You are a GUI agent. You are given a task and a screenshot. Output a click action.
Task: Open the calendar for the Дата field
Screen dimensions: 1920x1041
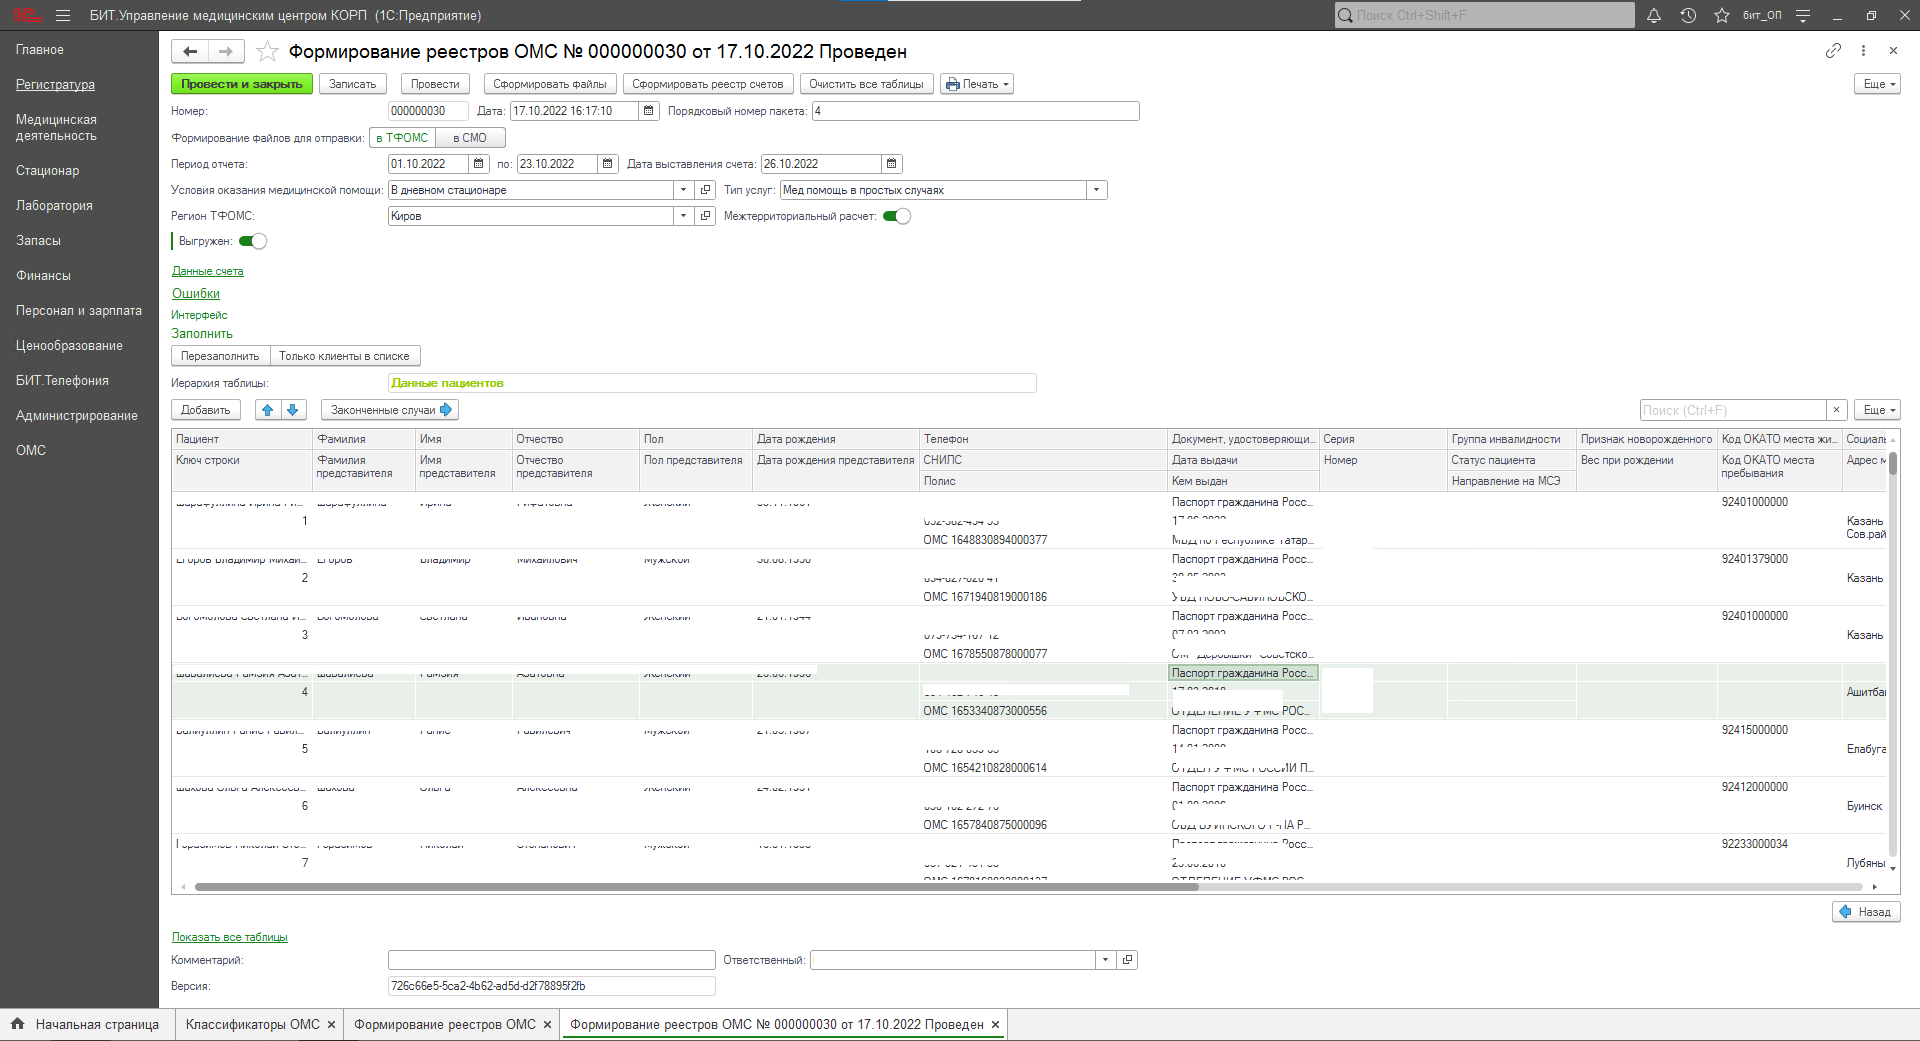tap(649, 111)
